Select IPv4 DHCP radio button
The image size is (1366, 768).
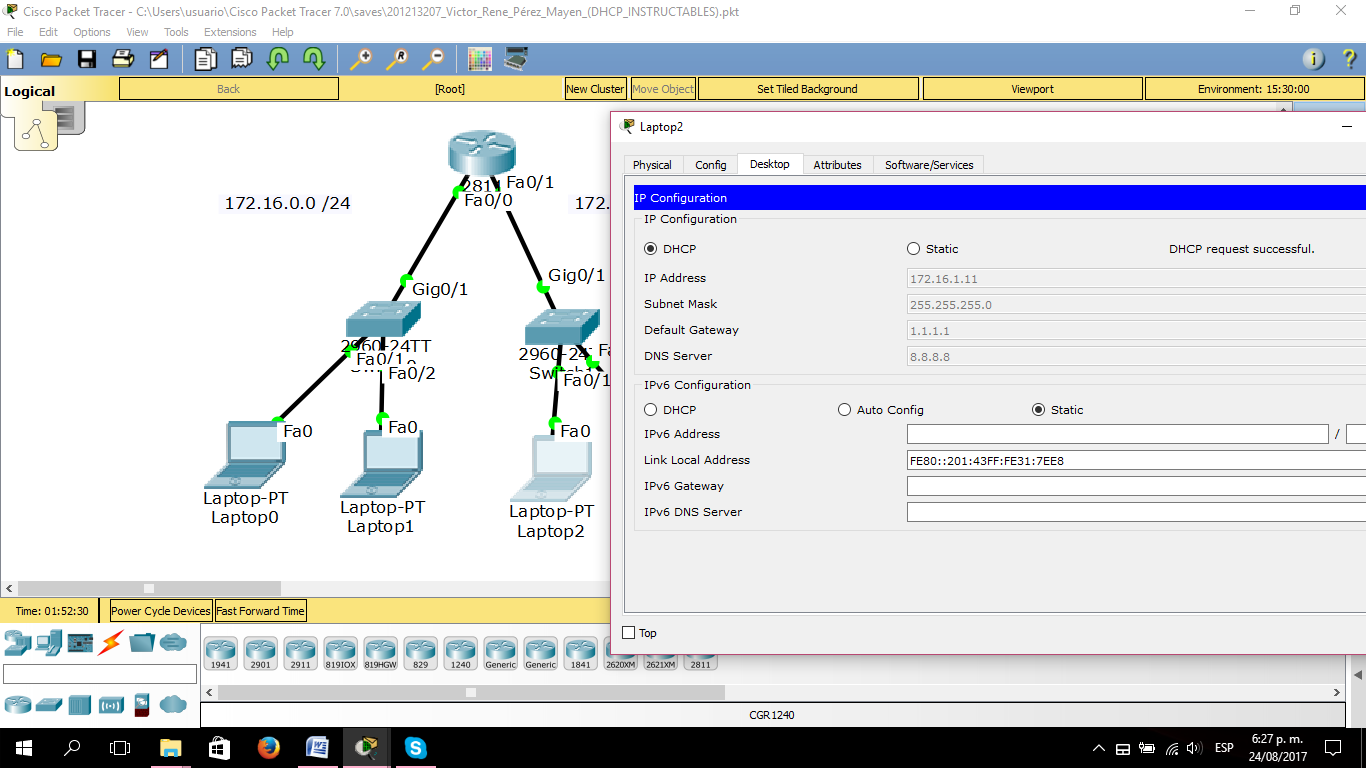pyautogui.click(x=651, y=249)
